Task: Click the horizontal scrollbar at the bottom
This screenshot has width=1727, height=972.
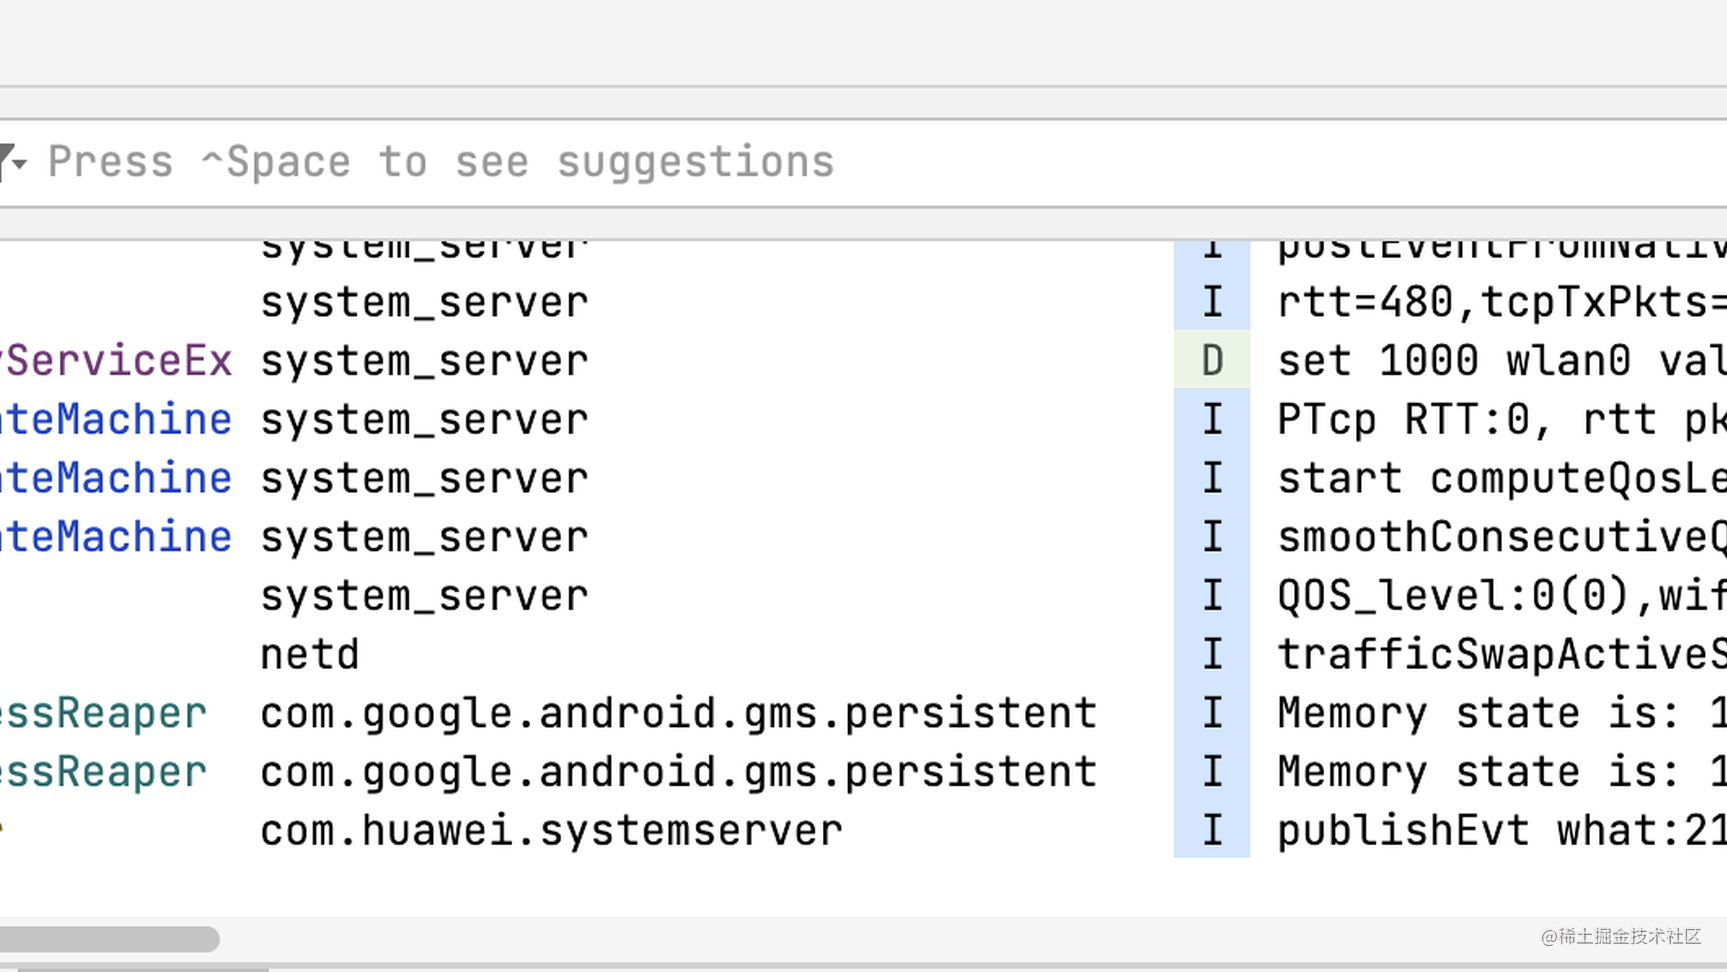Action: pos(110,938)
